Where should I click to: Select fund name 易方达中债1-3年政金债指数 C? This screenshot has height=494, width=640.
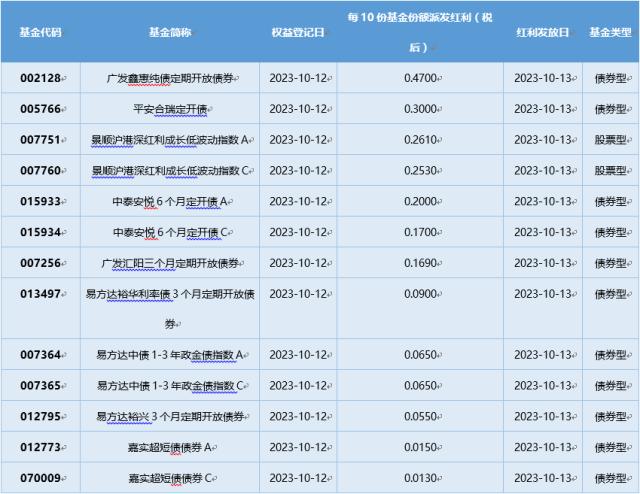pyautogui.click(x=170, y=385)
